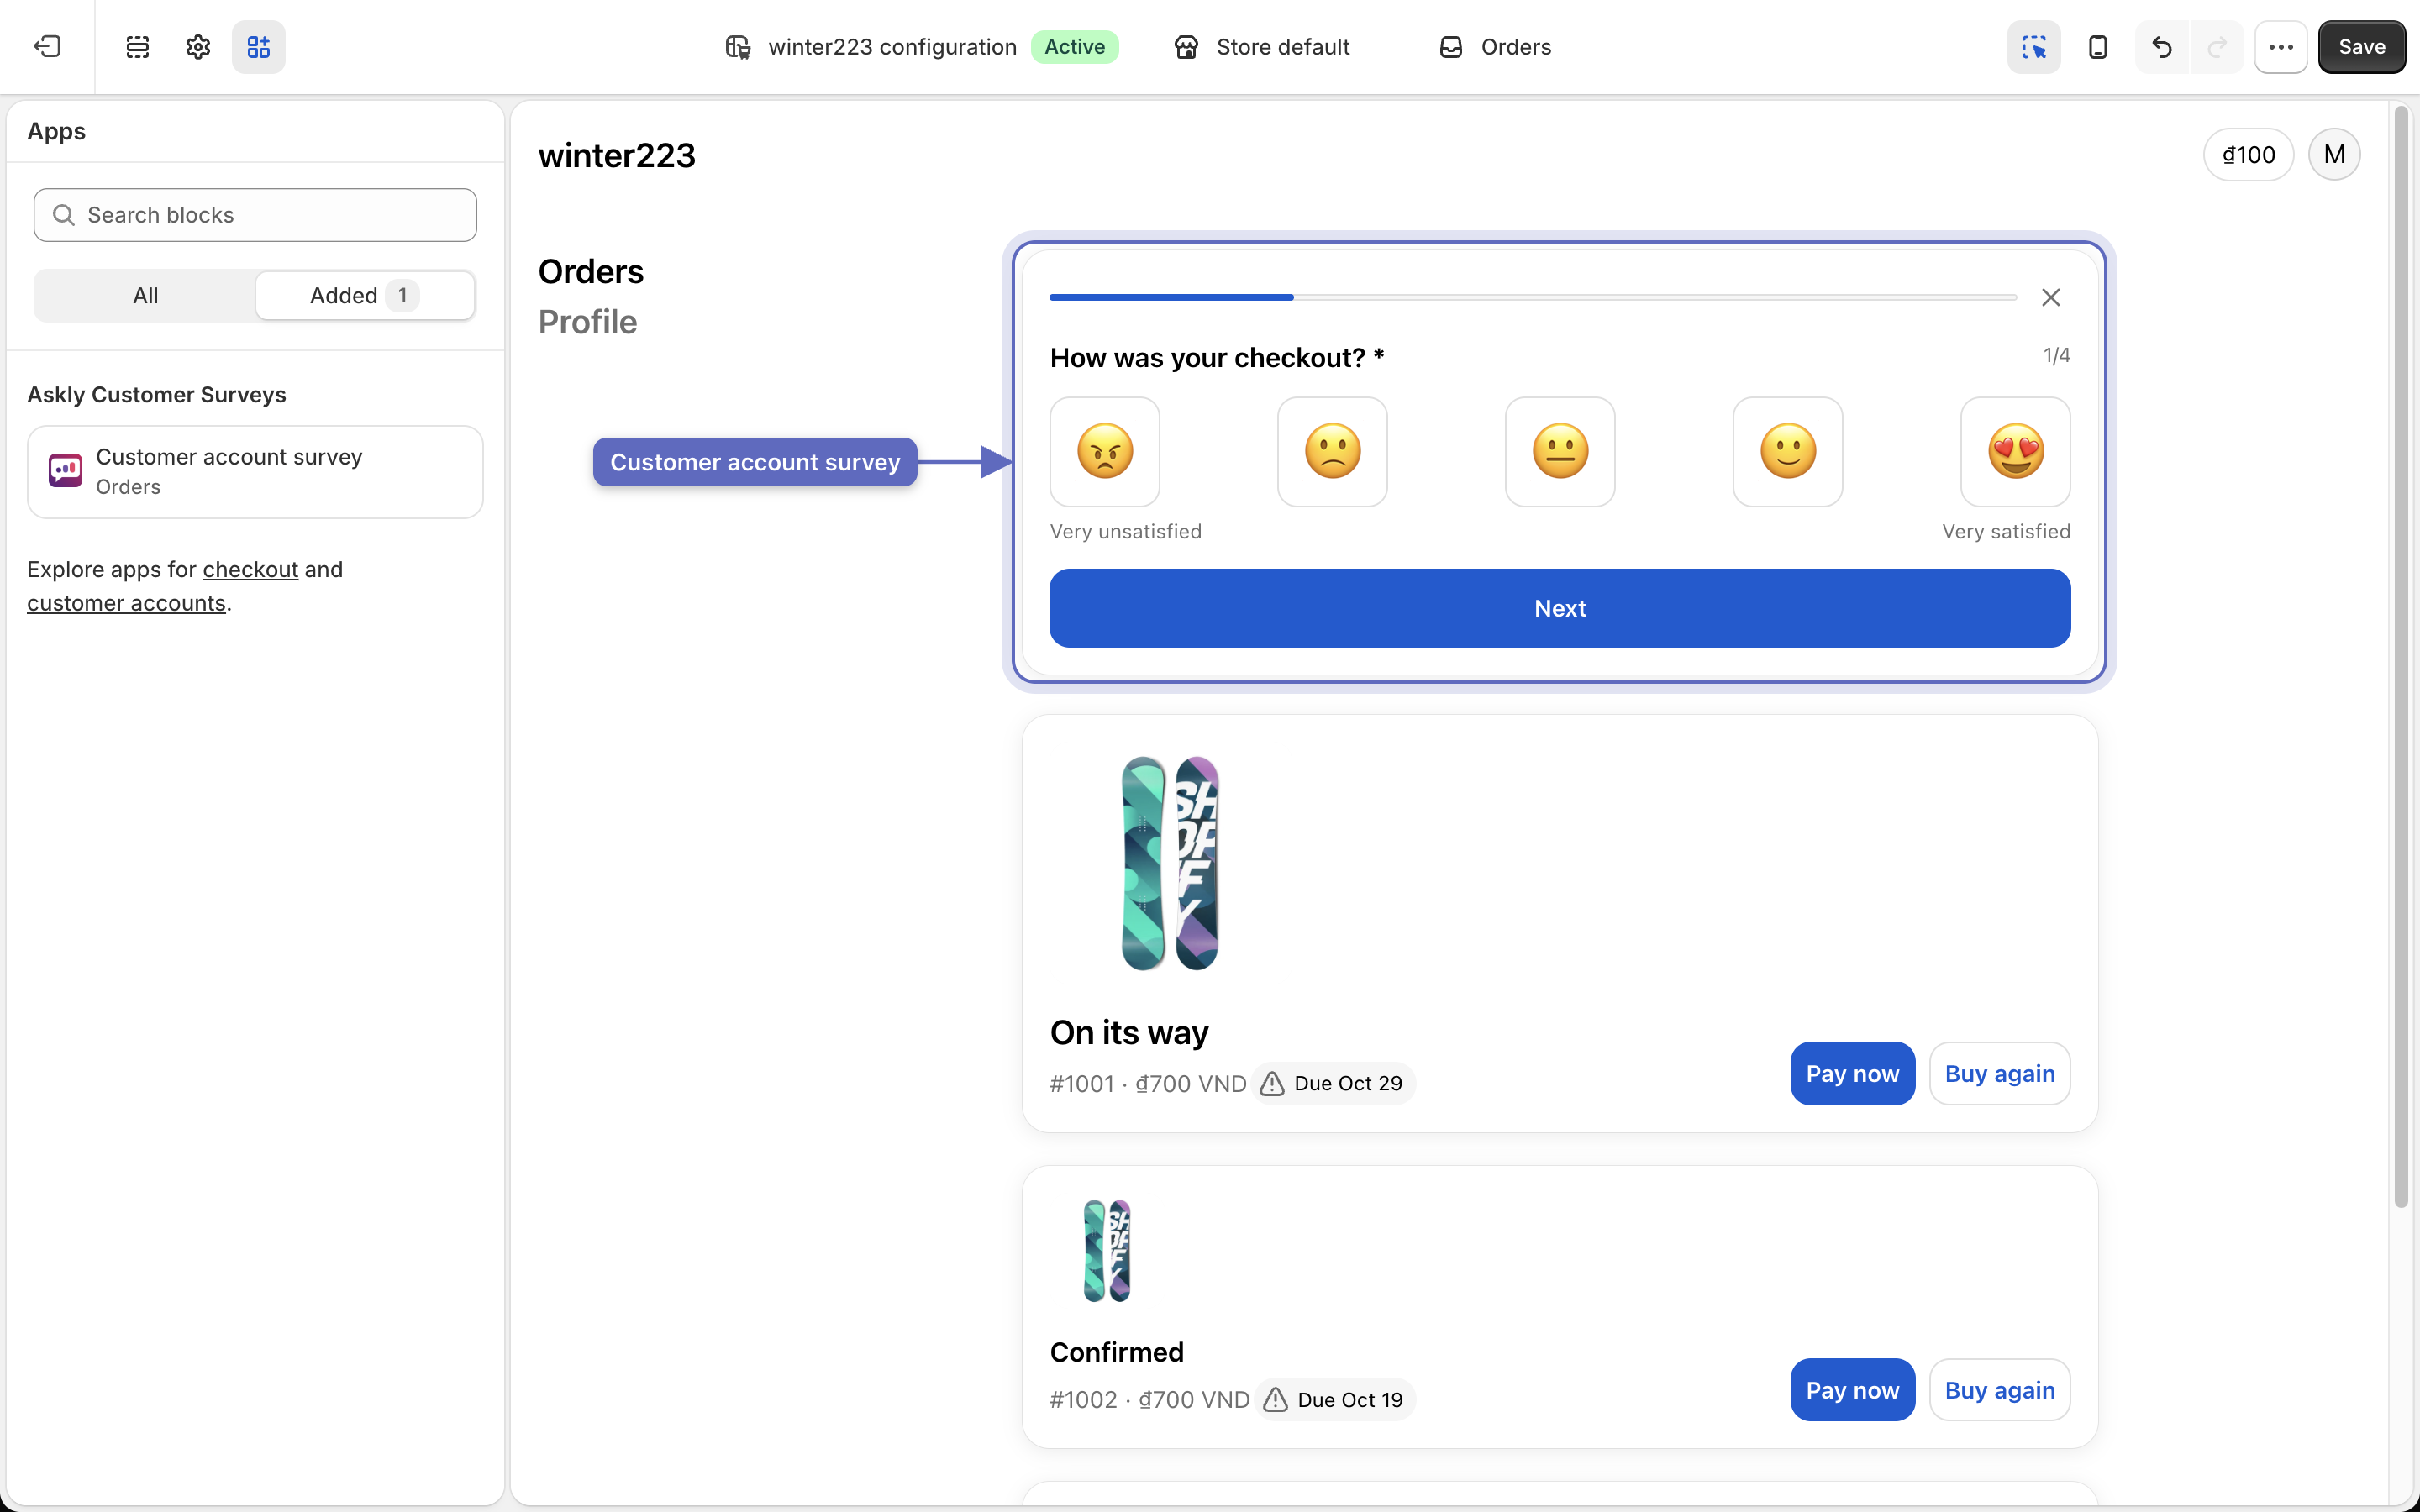Click the đ100 balance pill
2420x1512 pixels.
click(2248, 154)
